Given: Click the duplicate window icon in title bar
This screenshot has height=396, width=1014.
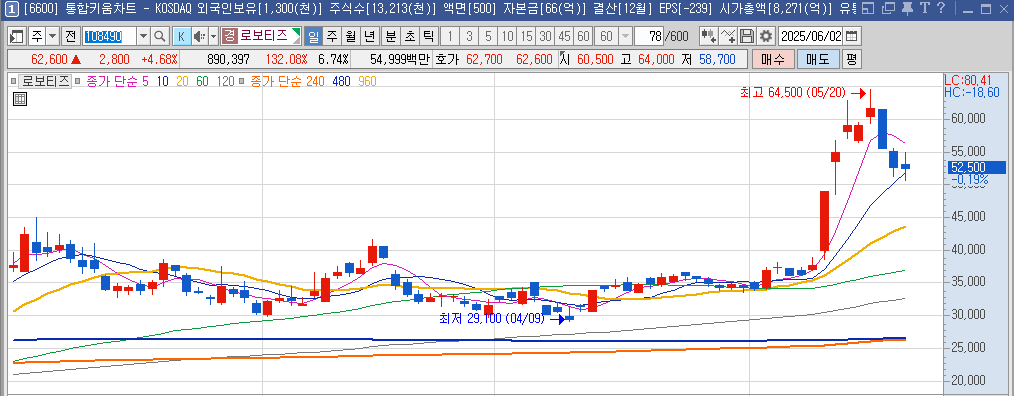Looking at the screenshot, I should coord(889,8).
